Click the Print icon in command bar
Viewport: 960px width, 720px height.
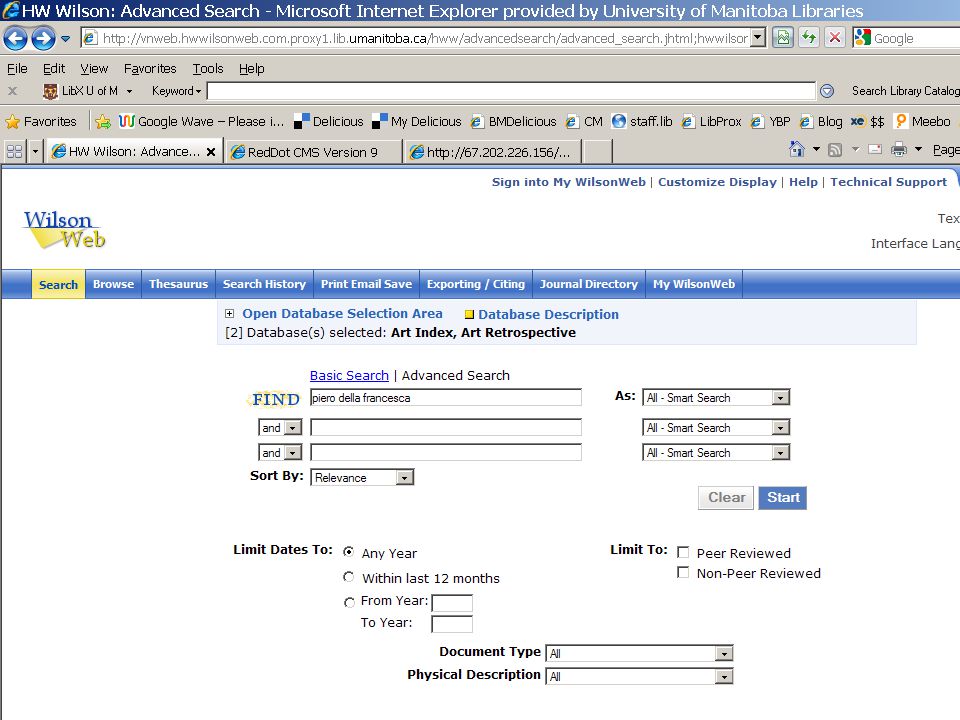coord(899,149)
